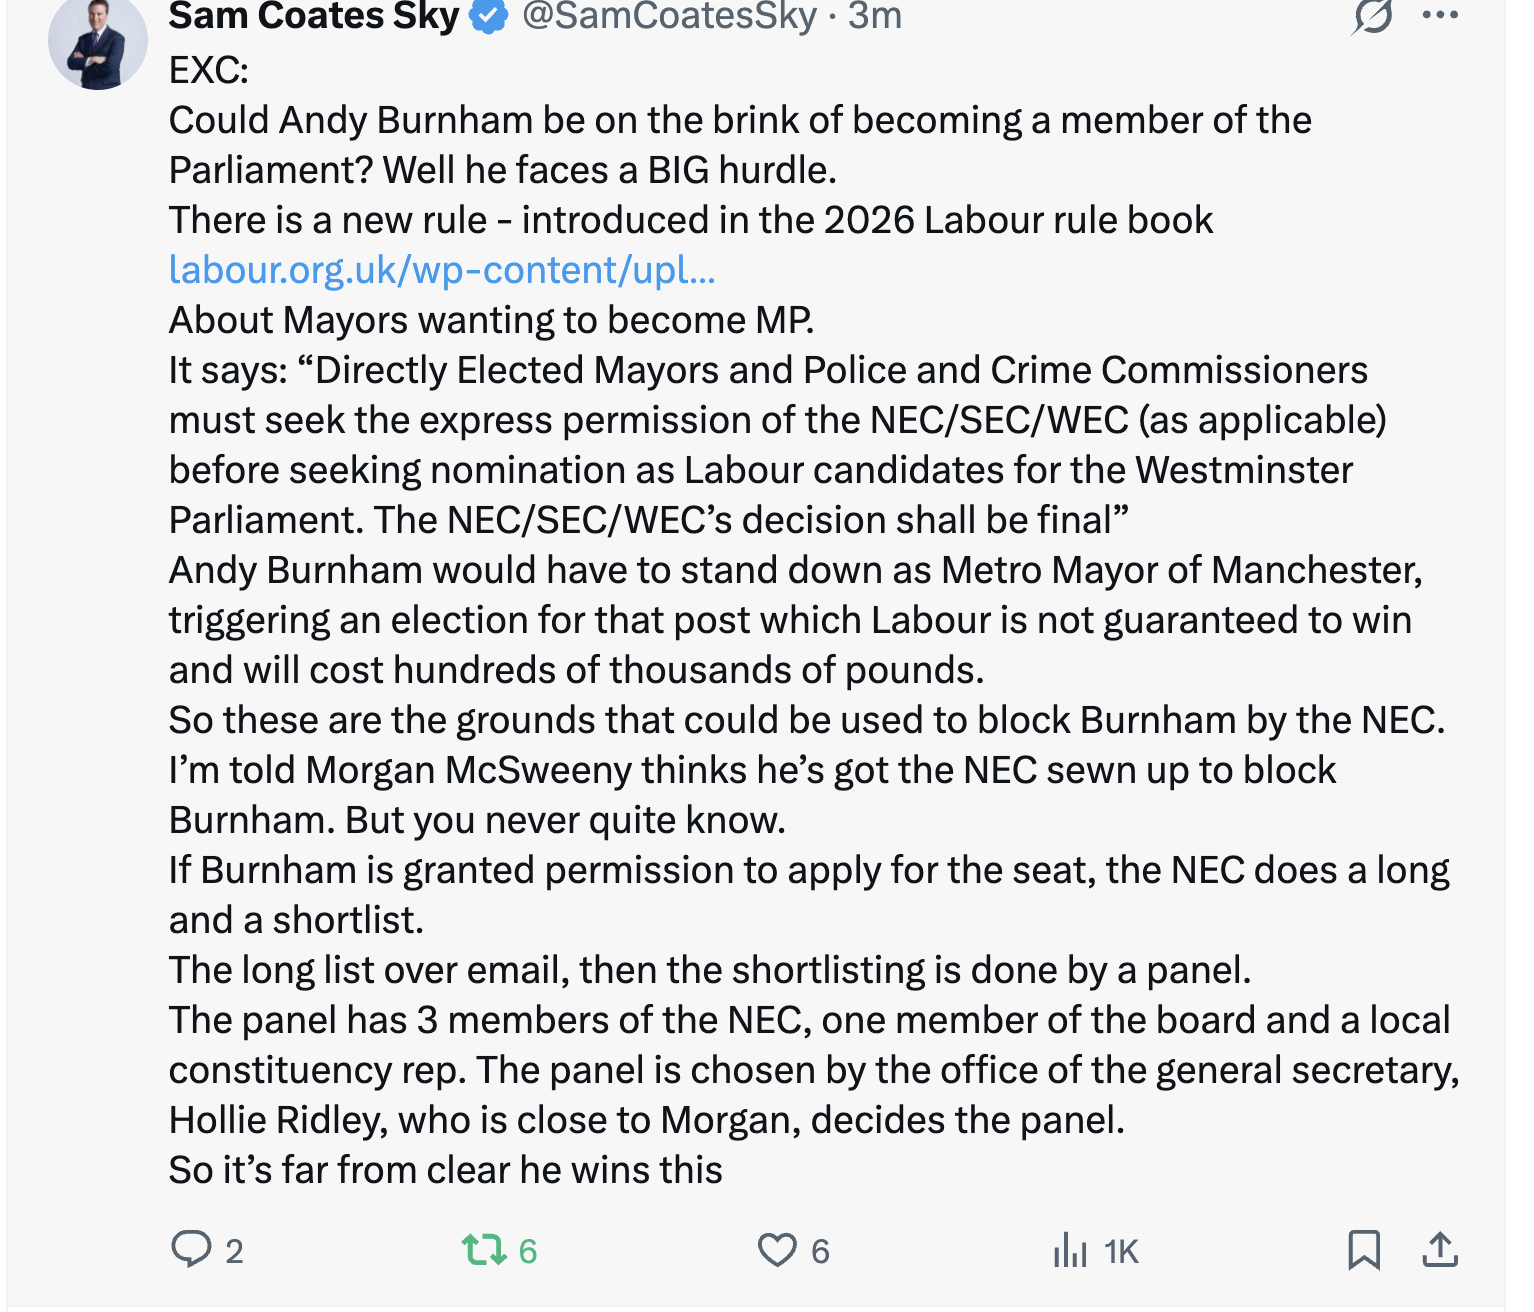The image size is (1534, 1312).
Task: Share the post via the upload arrow icon
Action: click(x=1440, y=1250)
